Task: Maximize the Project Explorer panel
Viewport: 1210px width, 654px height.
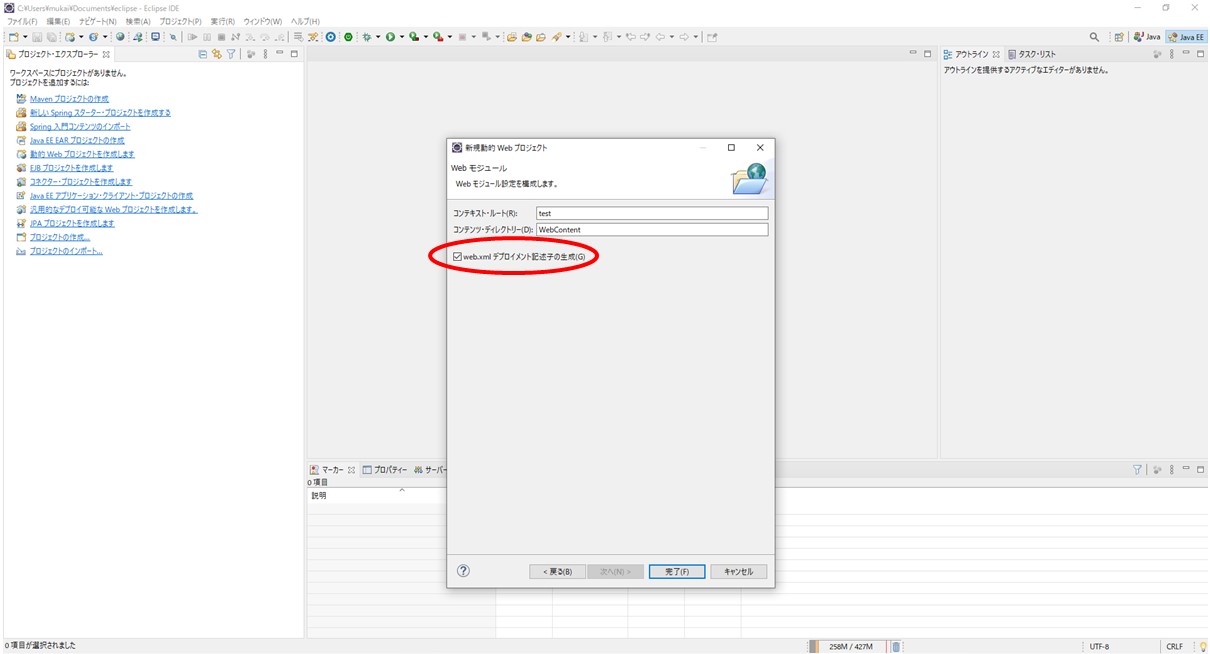Action: (x=294, y=53)
